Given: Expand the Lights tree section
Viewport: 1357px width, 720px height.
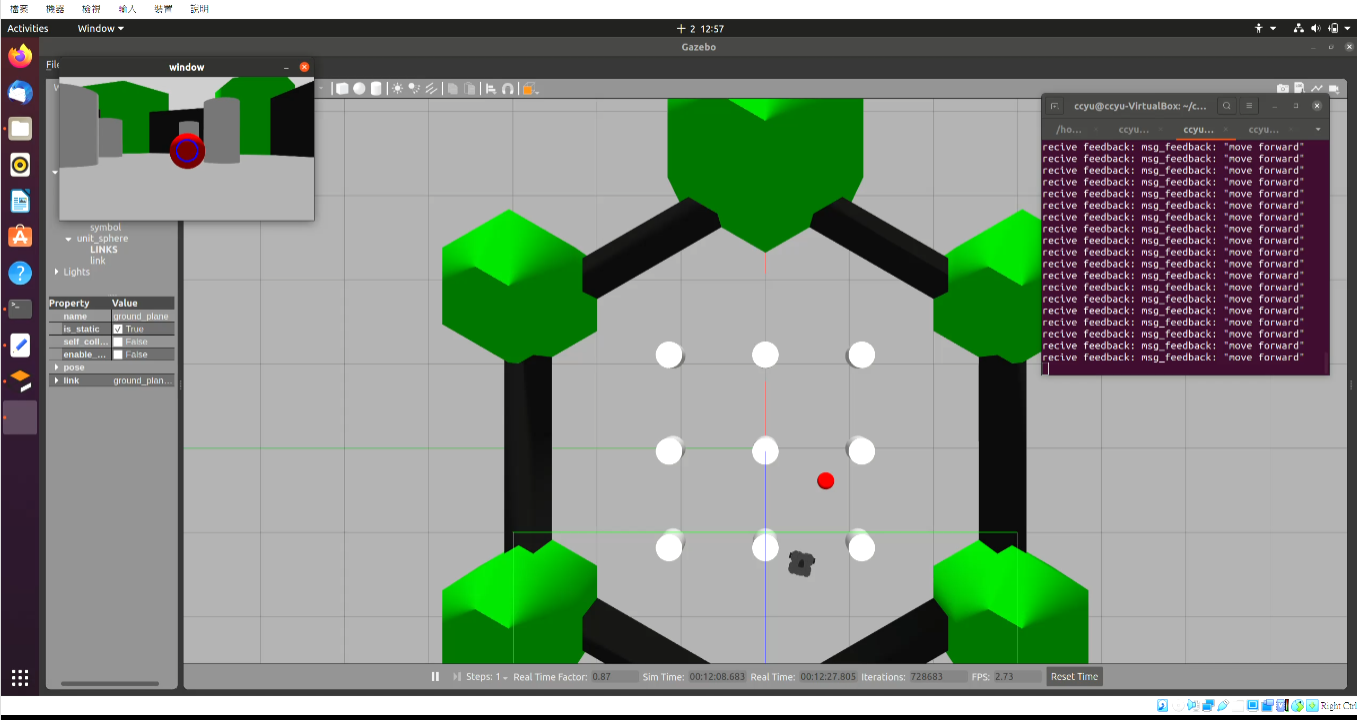Looking at the screenshot, I should (x=56, y=271).
